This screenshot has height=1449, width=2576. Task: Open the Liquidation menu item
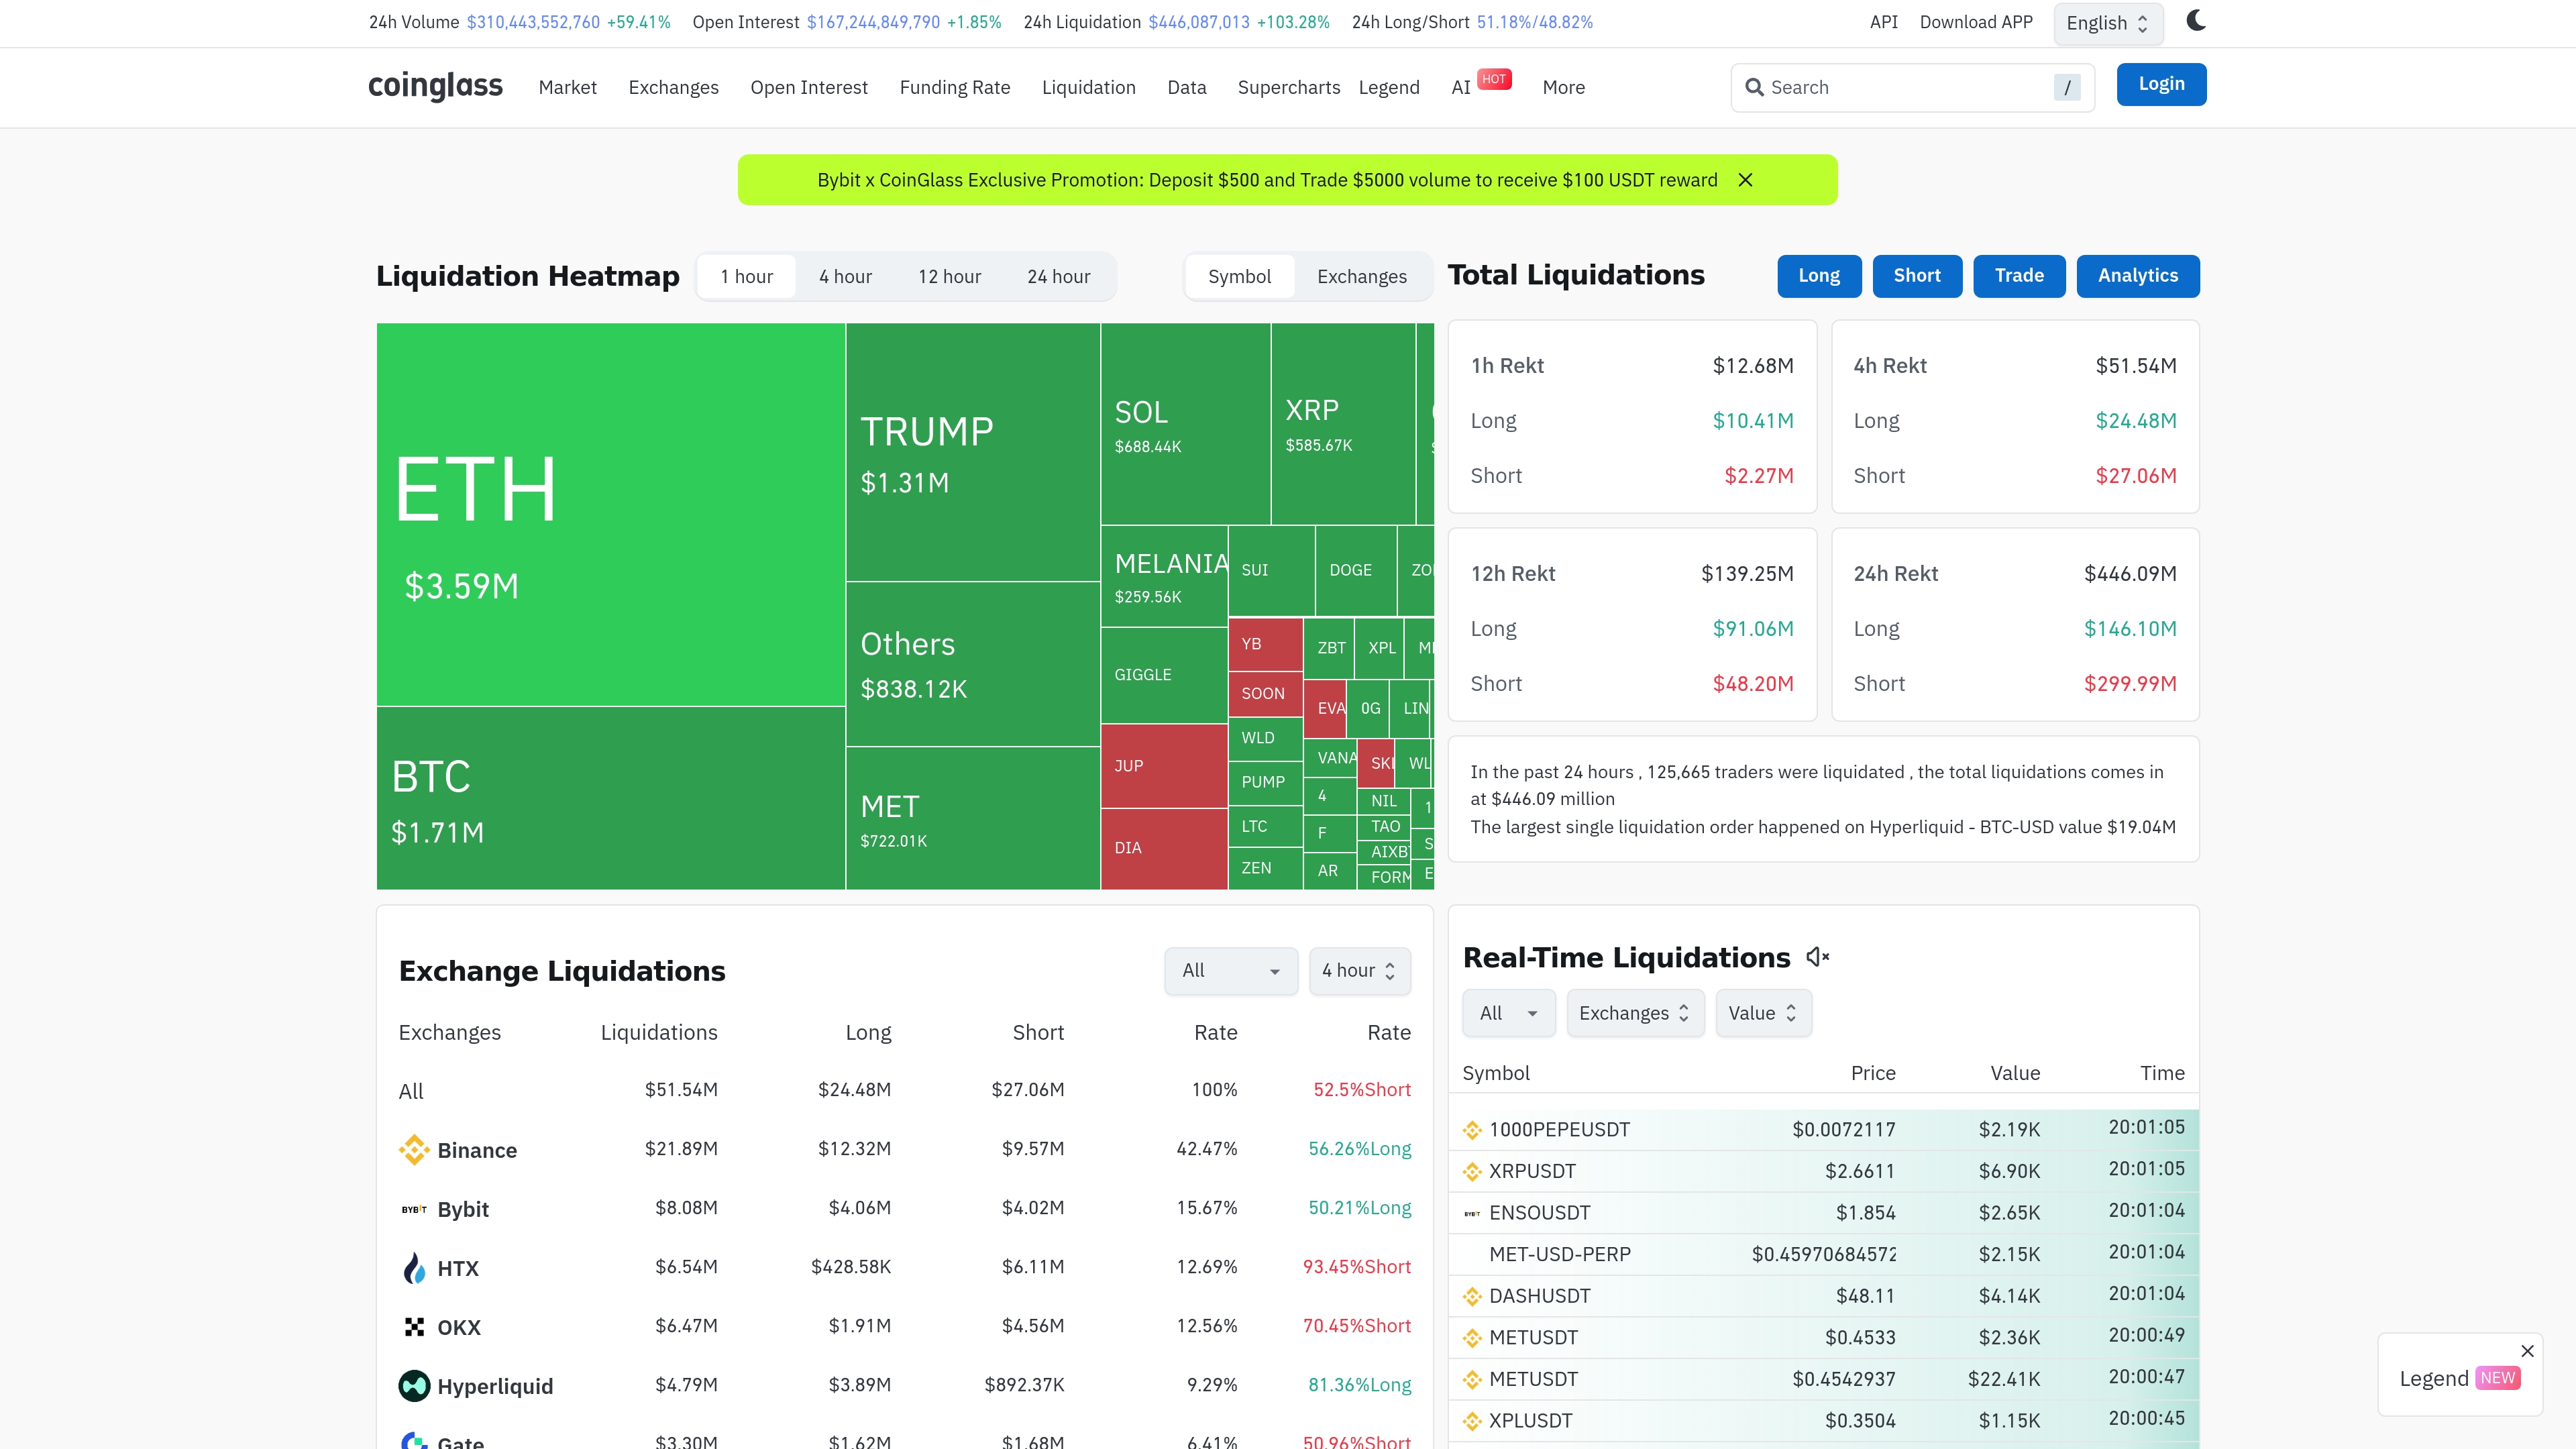tap(1088, 87)
